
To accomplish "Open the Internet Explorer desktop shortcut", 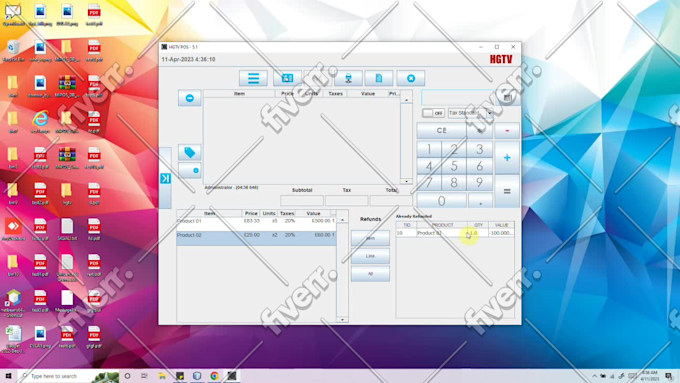I will click(40, 122).
